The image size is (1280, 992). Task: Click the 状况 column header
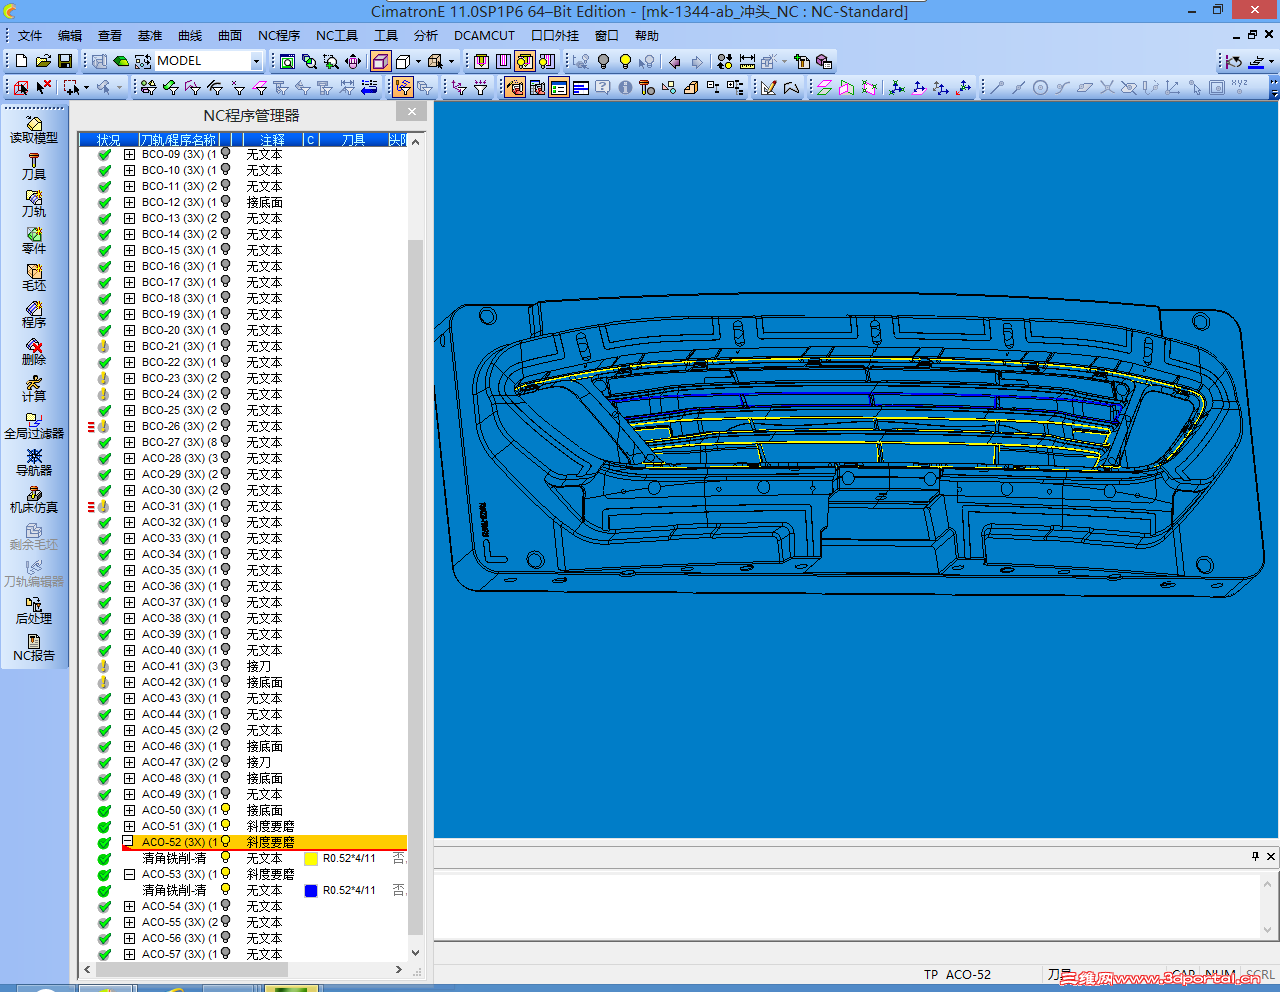108,140
